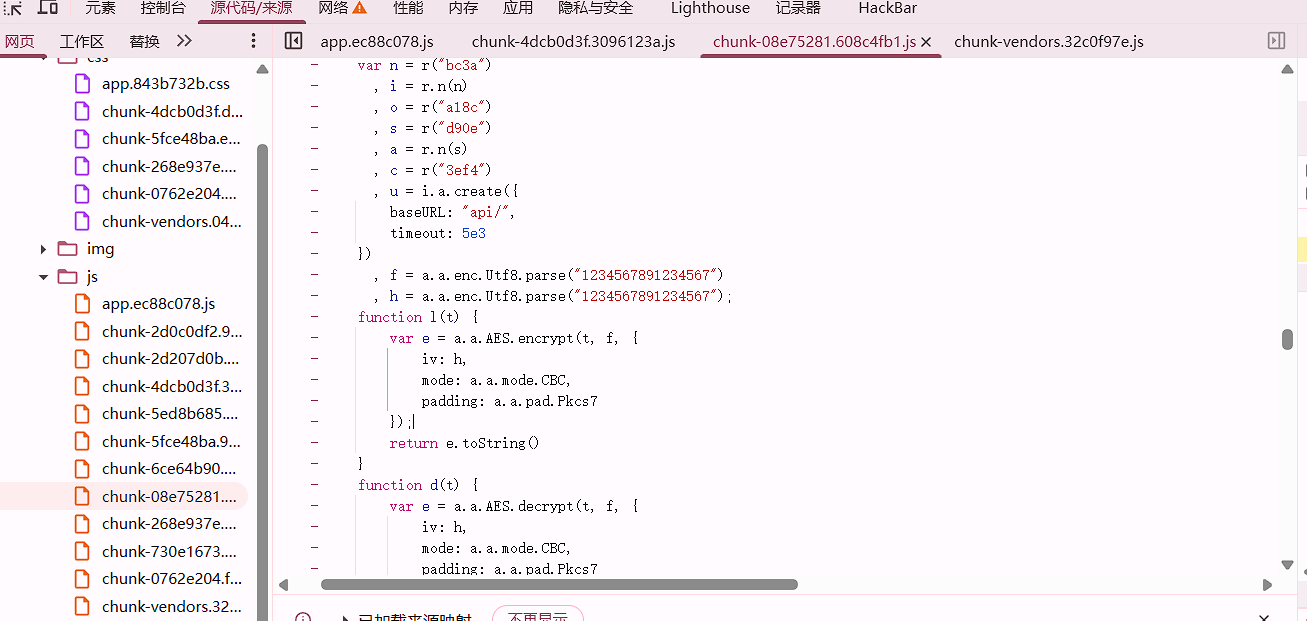The height and width of the screenshot is (621, 1307).
Task: Click the scroll right arrow of code pane
Action: pyautogui.click(x=1267, y=585)
